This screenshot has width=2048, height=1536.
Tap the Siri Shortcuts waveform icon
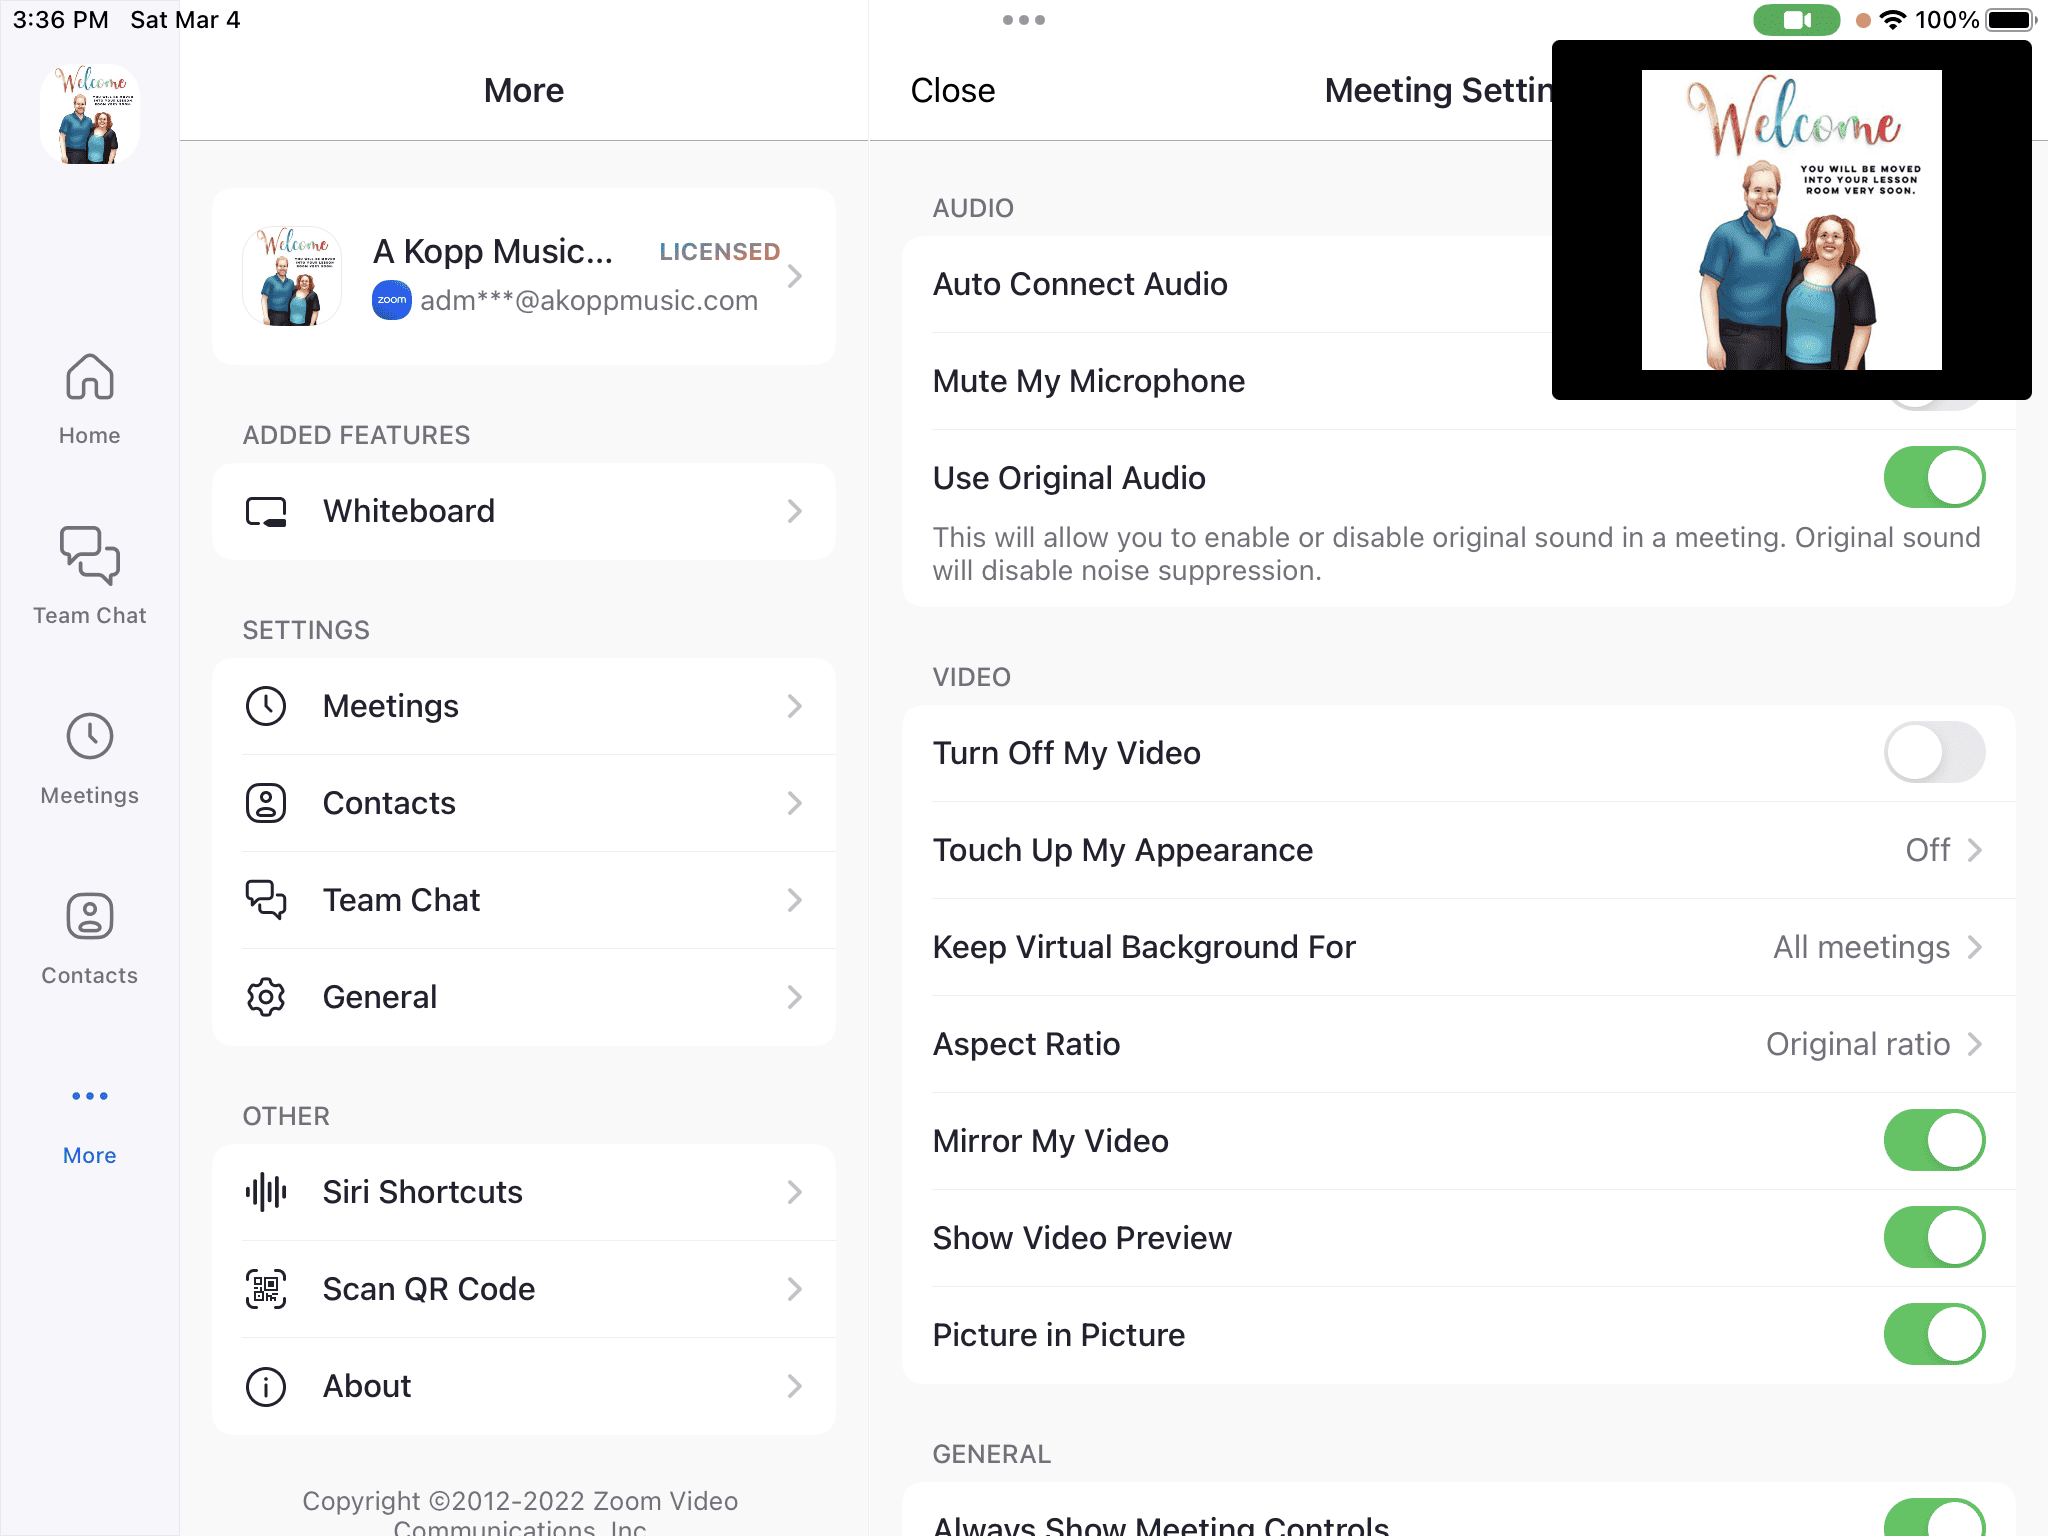click(x=266, y=1192)
